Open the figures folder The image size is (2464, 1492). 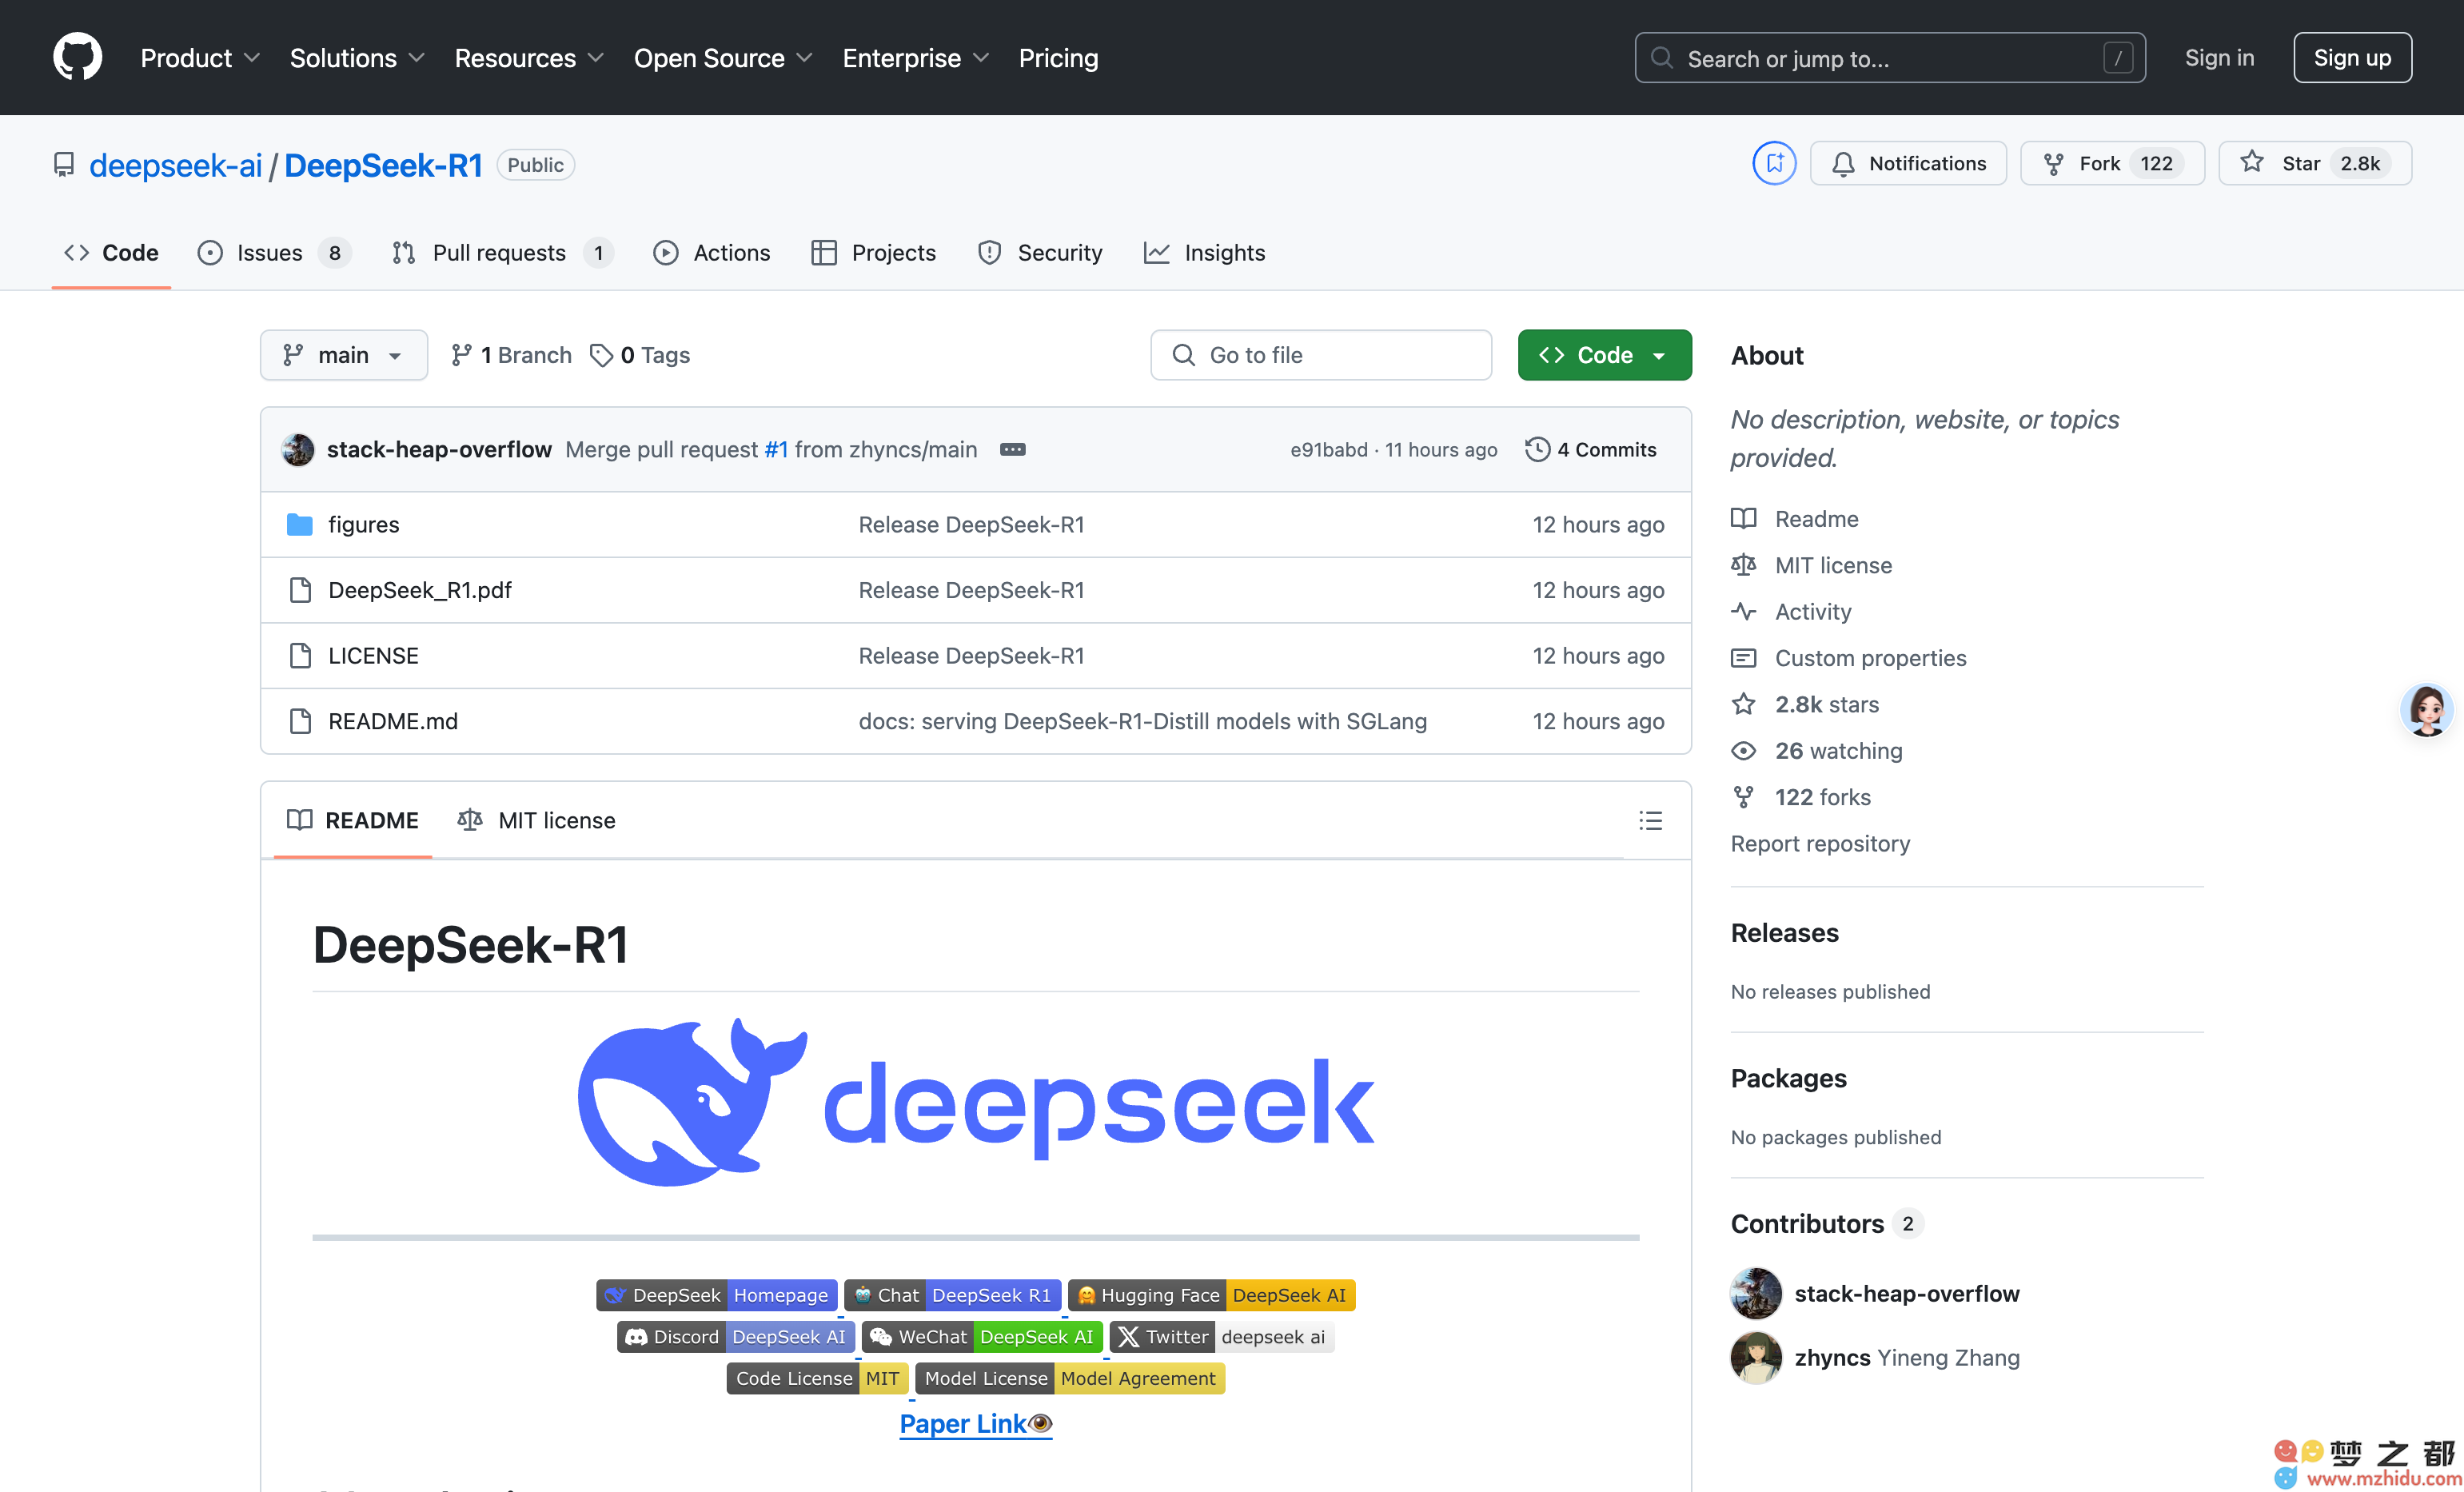(363, 524)
